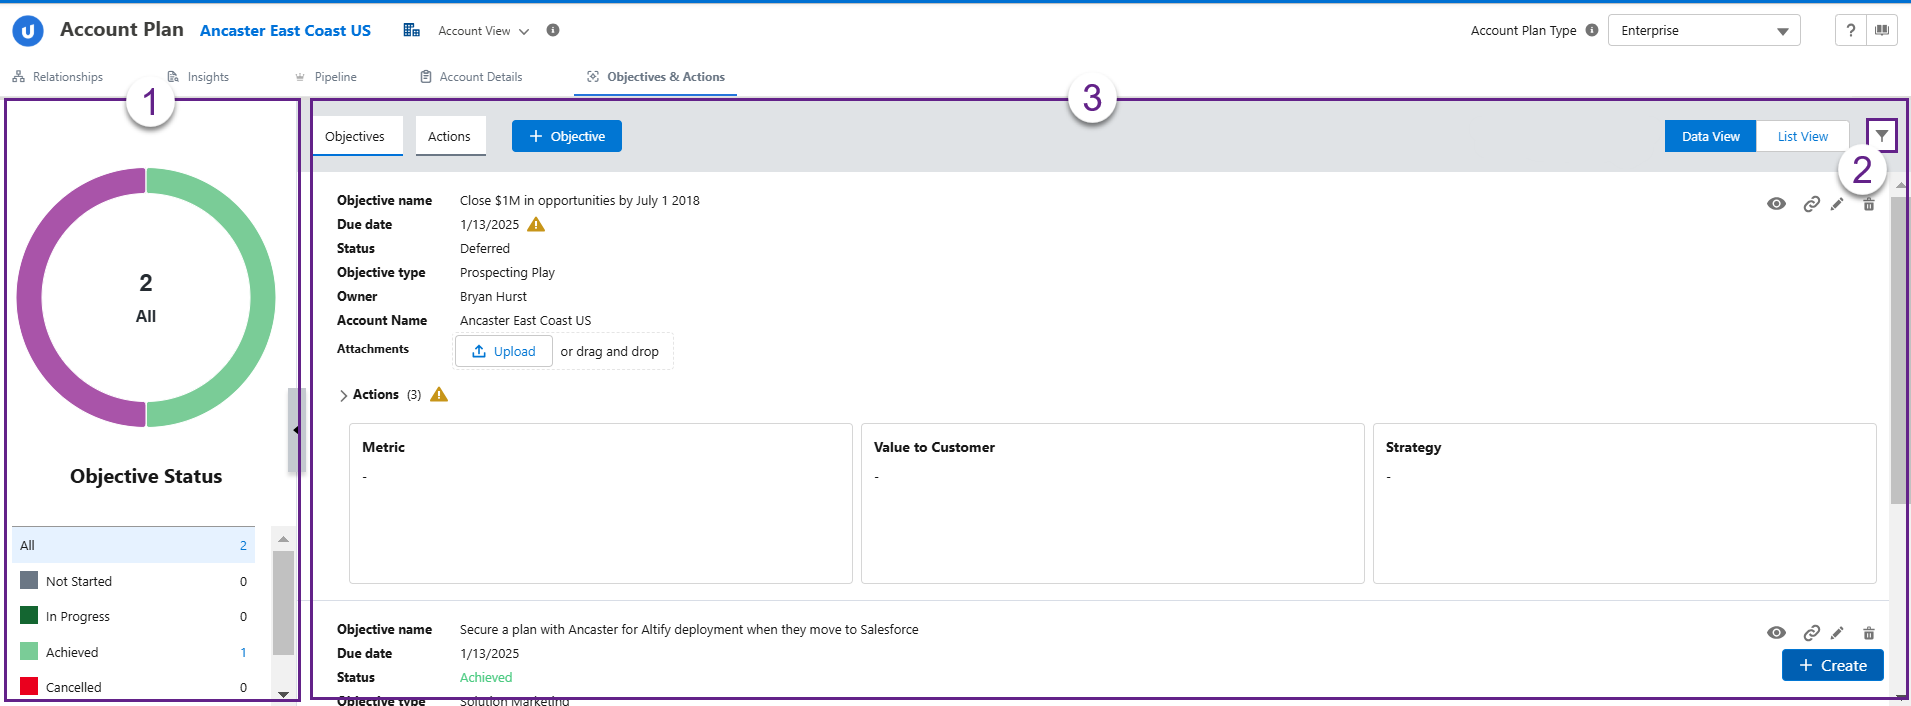This screenshot has height=706, width=1911.
Task: Toggle visibility eye for Close $1M objective
Action: [1776, 204]
